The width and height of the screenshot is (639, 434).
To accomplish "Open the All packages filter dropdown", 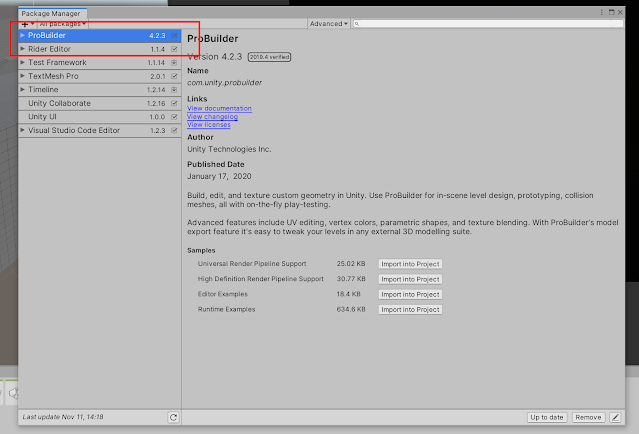I will [x=62, y=24].
